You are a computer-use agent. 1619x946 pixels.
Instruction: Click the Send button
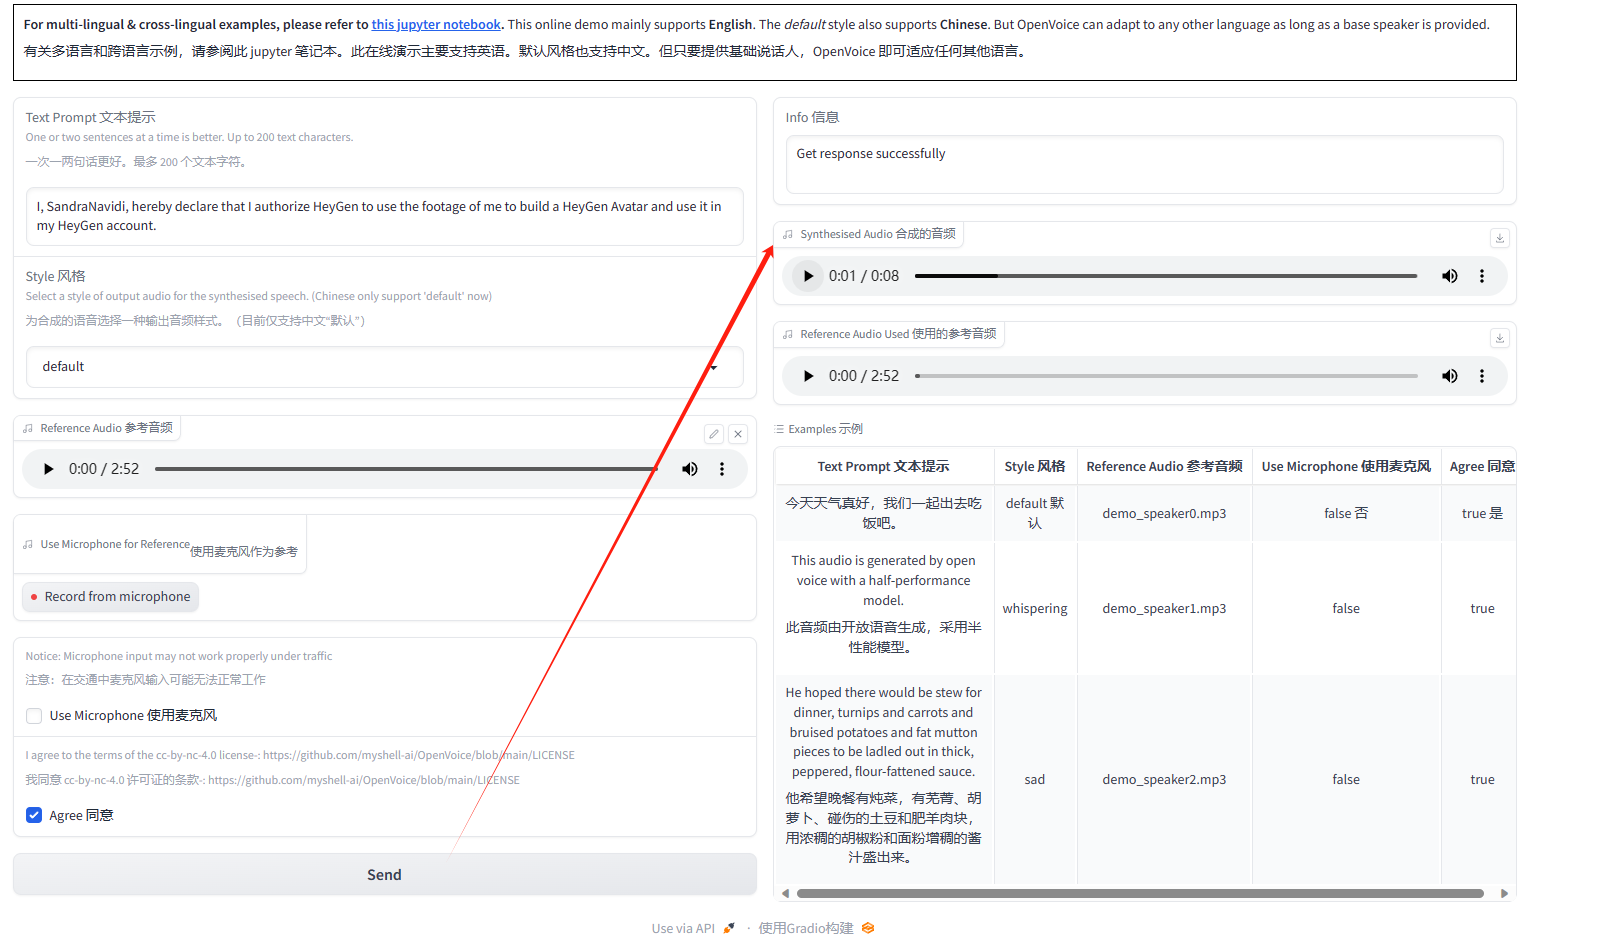click(384, 875)
